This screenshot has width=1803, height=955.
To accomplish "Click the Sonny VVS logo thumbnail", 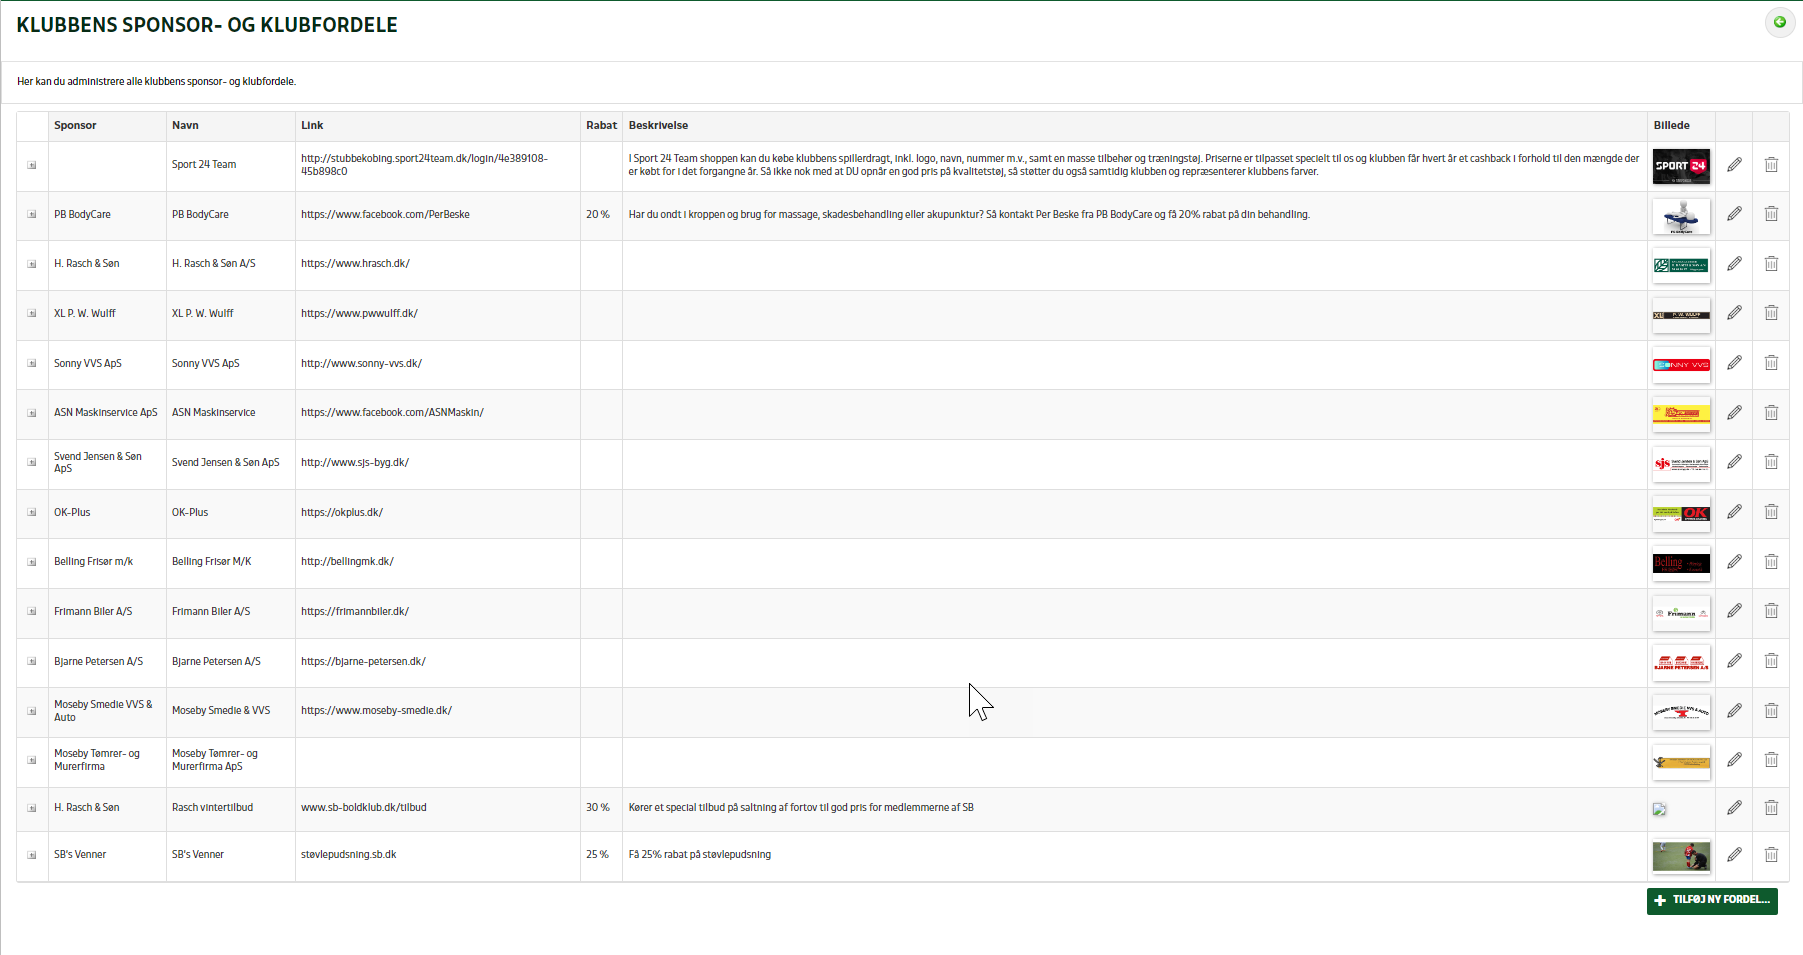I will pos(1681,365).
